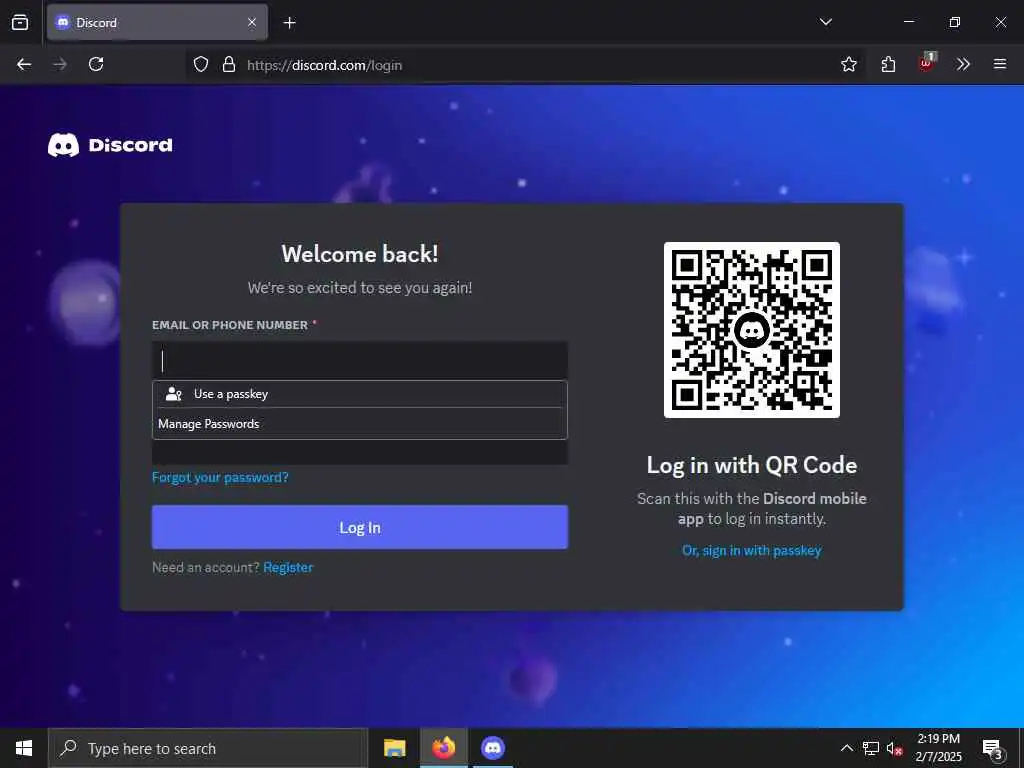Follow the Register link

[x=288, y=568]
